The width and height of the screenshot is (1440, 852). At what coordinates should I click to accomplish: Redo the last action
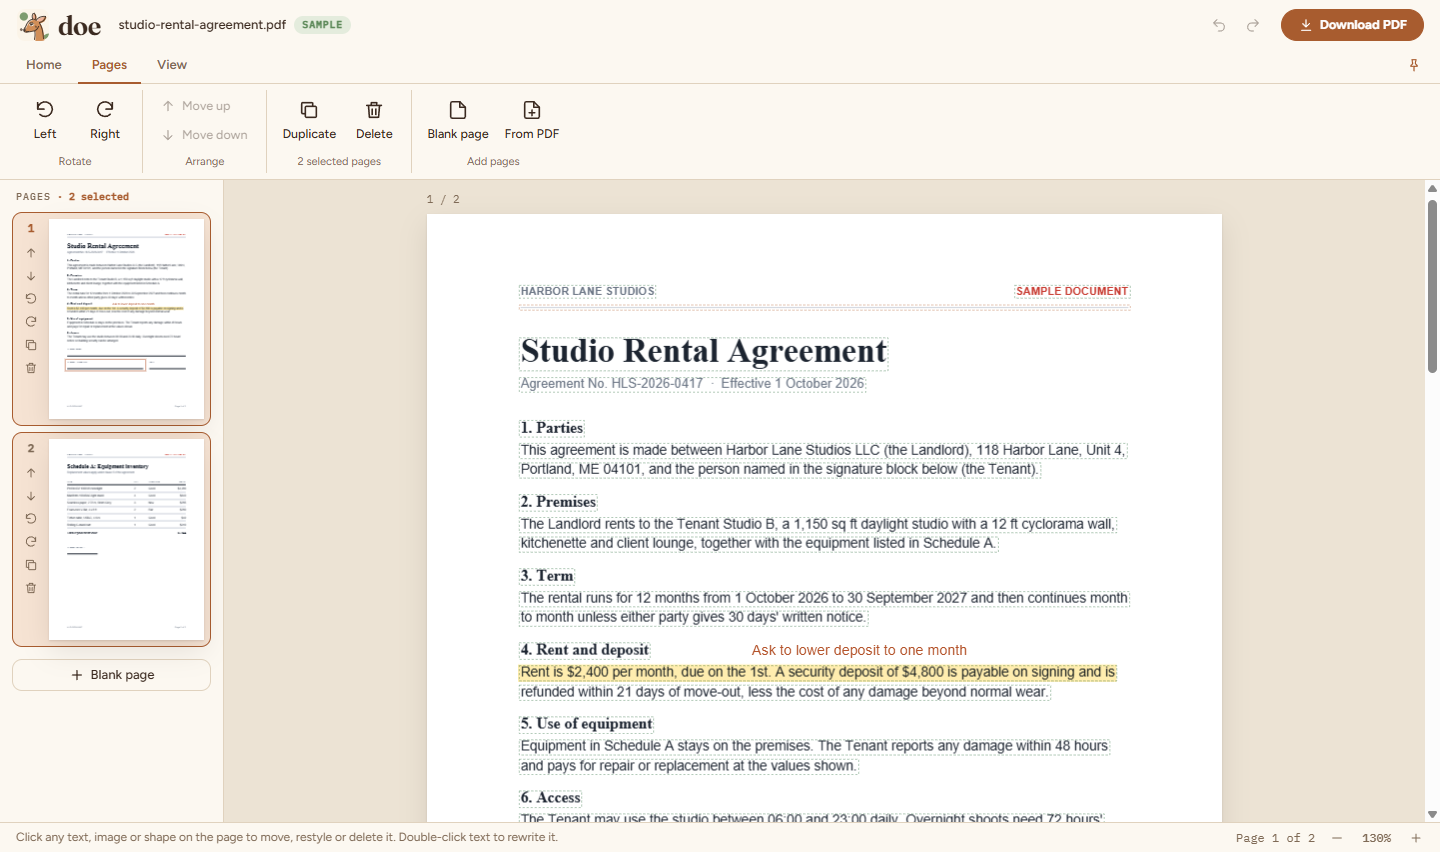pos(1253,25)
